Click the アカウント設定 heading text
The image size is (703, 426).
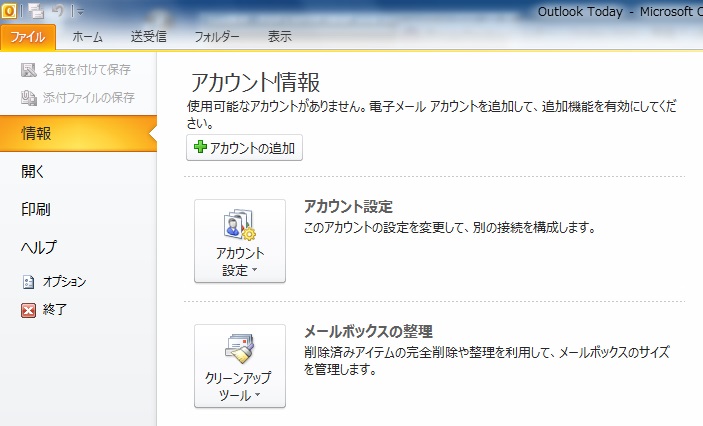tap(348, 207)
